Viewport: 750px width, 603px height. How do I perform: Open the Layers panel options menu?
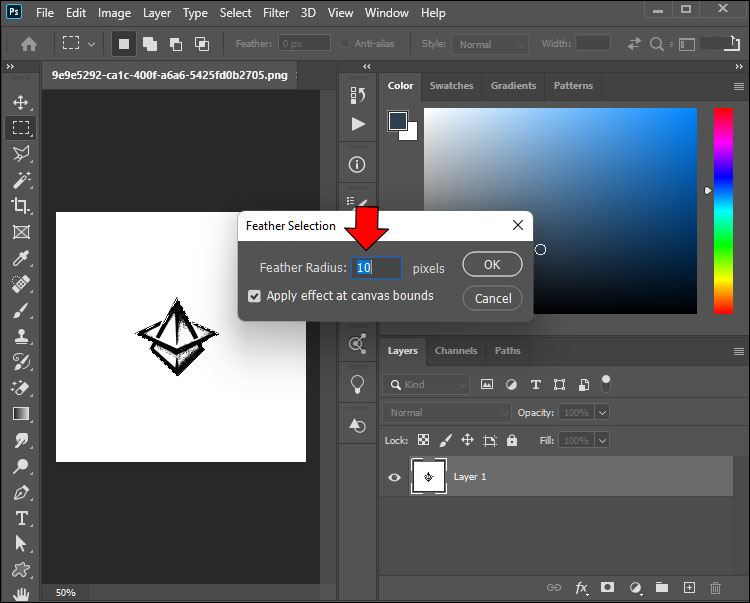point(739,351)
